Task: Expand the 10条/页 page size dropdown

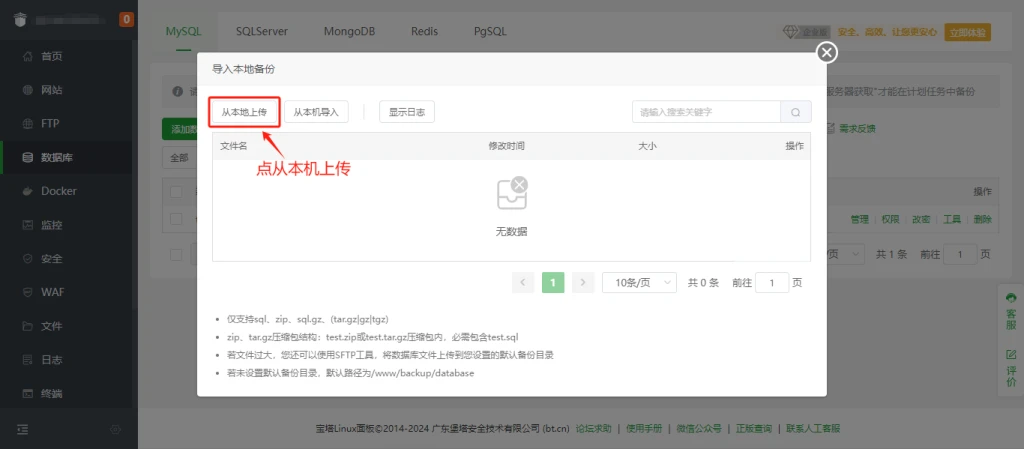Action: click(639, 283)
